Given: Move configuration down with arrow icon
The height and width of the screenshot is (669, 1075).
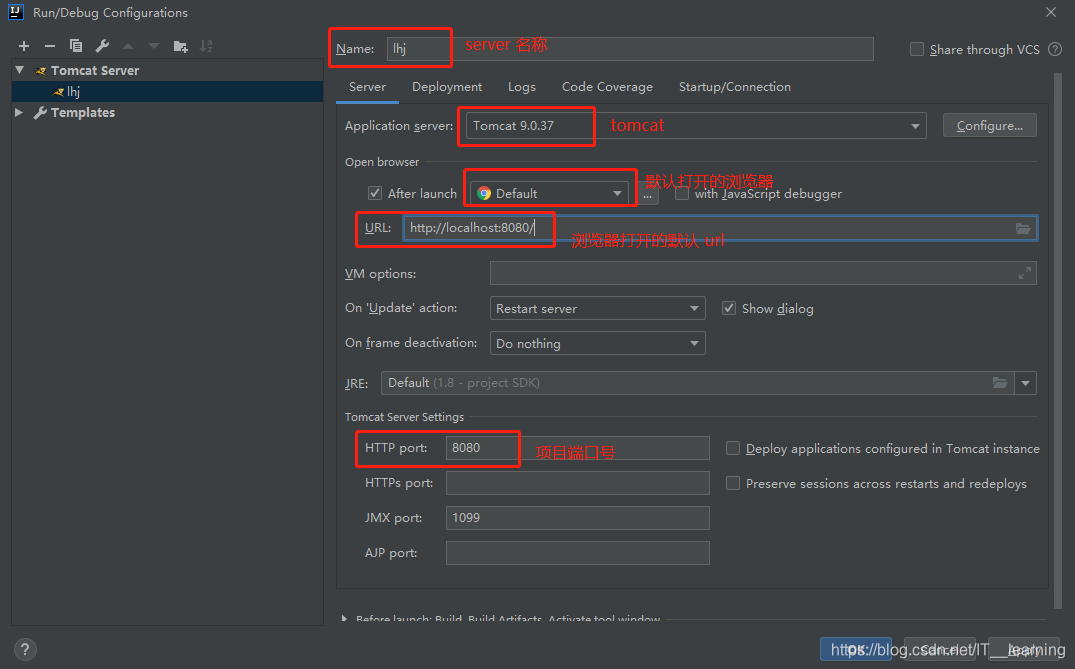Looking at the screenshot, I should coord(154,46).
